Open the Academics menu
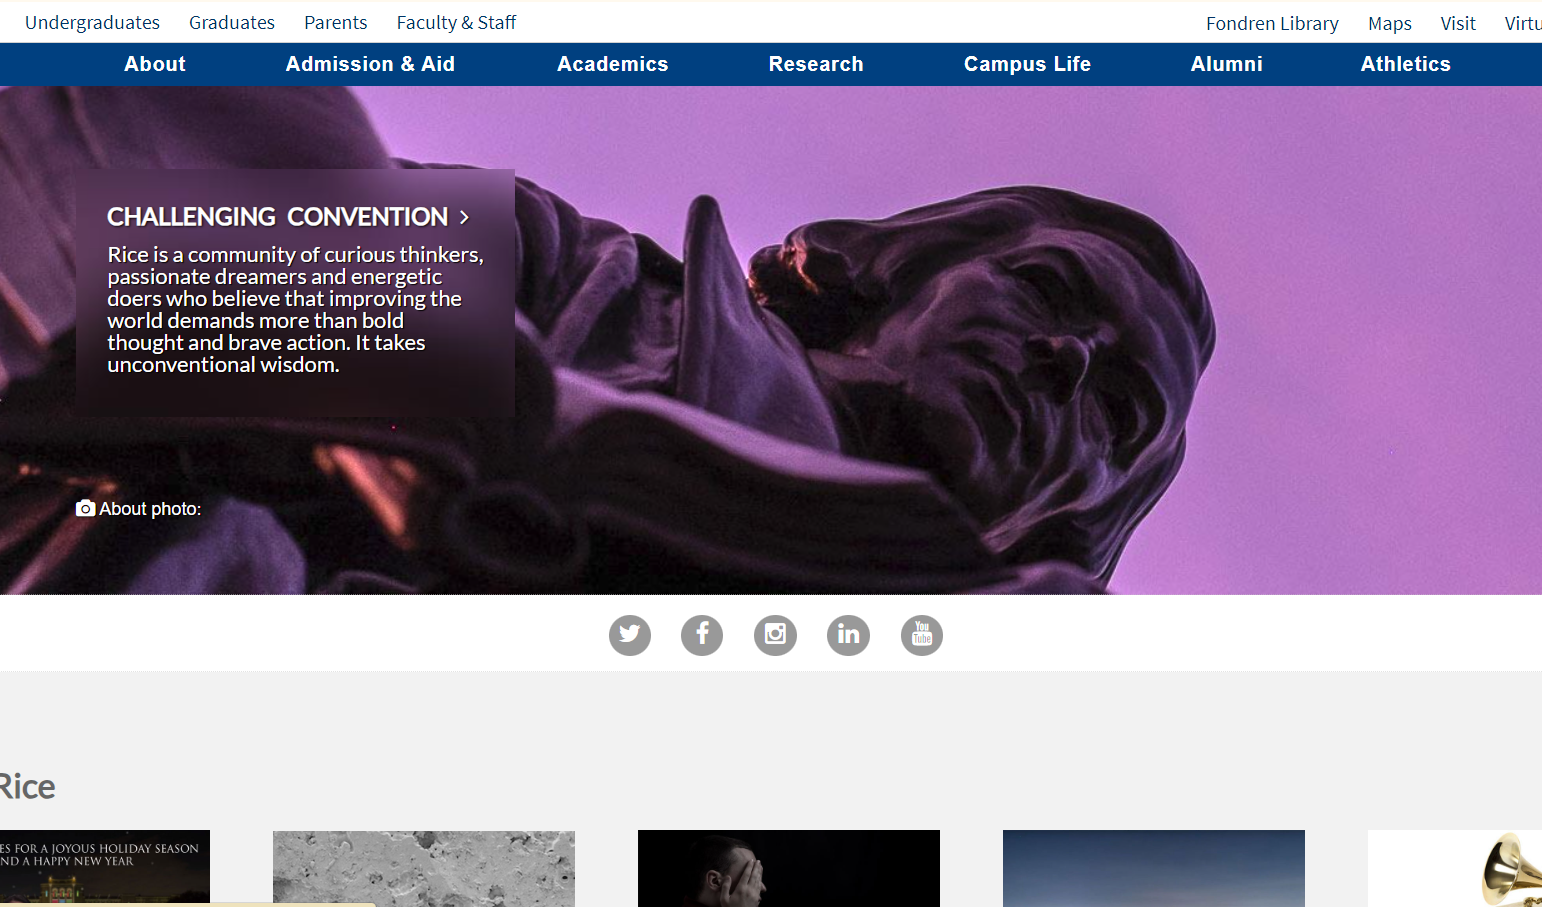This screenshot has width=1542, height=907. tap(612, 64)
